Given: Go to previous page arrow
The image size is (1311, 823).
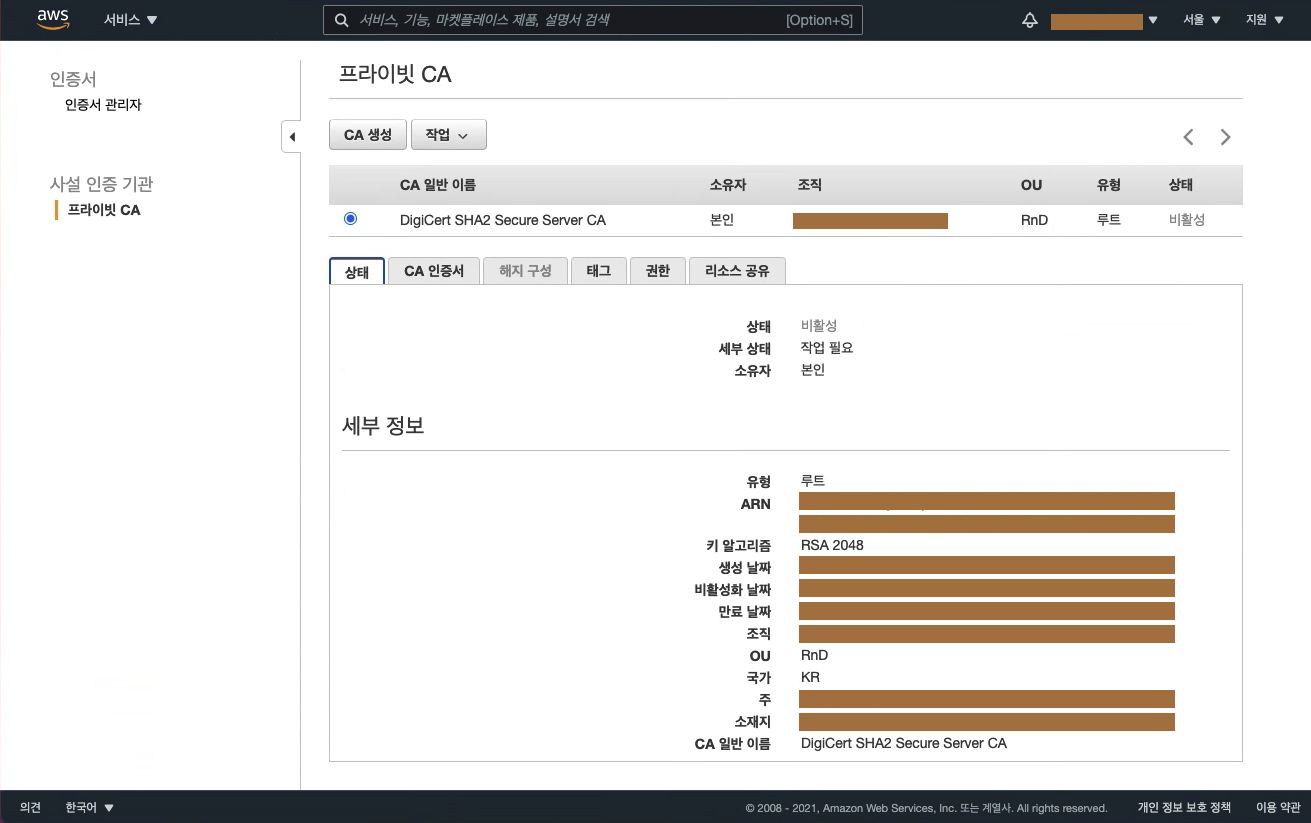Looking at the screenshot, I should pos(1188,137).
